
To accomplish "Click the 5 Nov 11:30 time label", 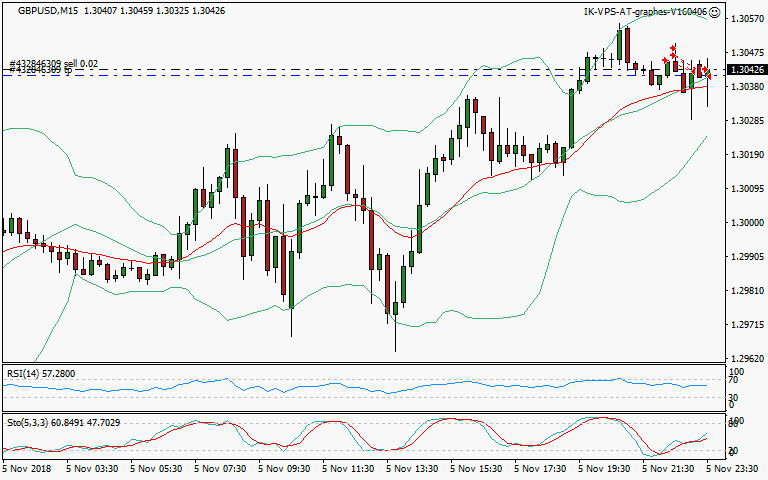I will (349, 469).
